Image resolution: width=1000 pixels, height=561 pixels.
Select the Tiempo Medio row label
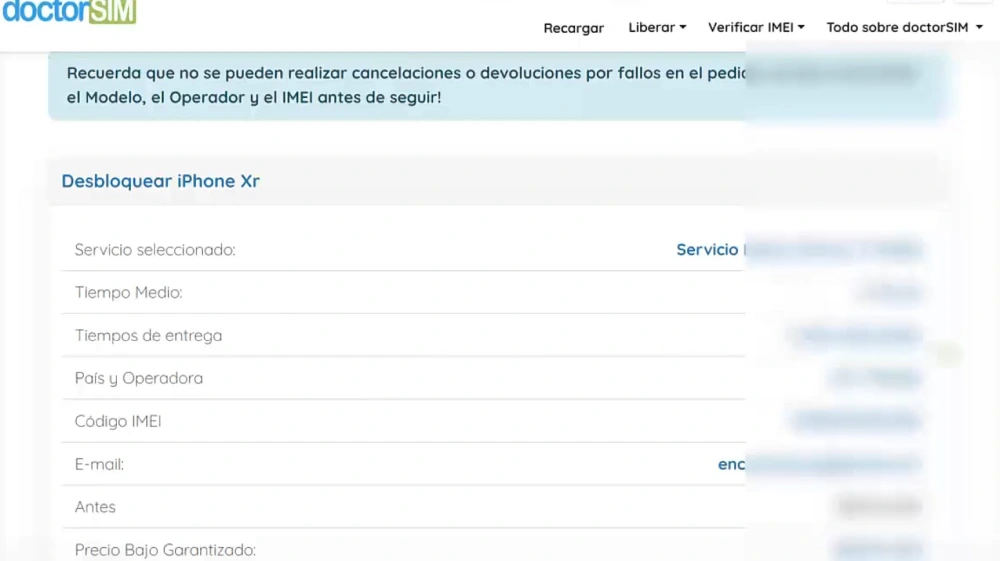(x=128, y=293)
